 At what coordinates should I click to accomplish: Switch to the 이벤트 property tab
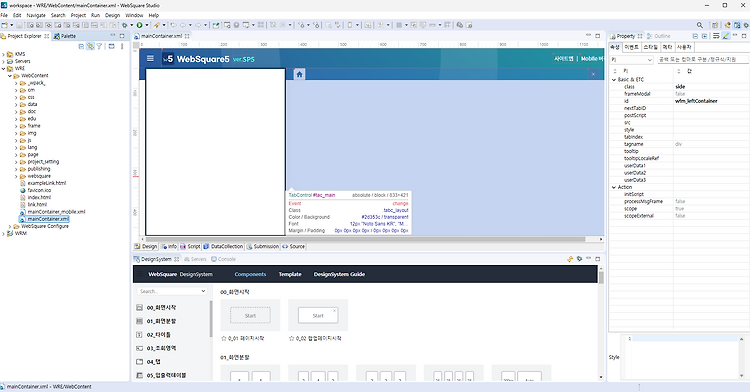[631, 47]
